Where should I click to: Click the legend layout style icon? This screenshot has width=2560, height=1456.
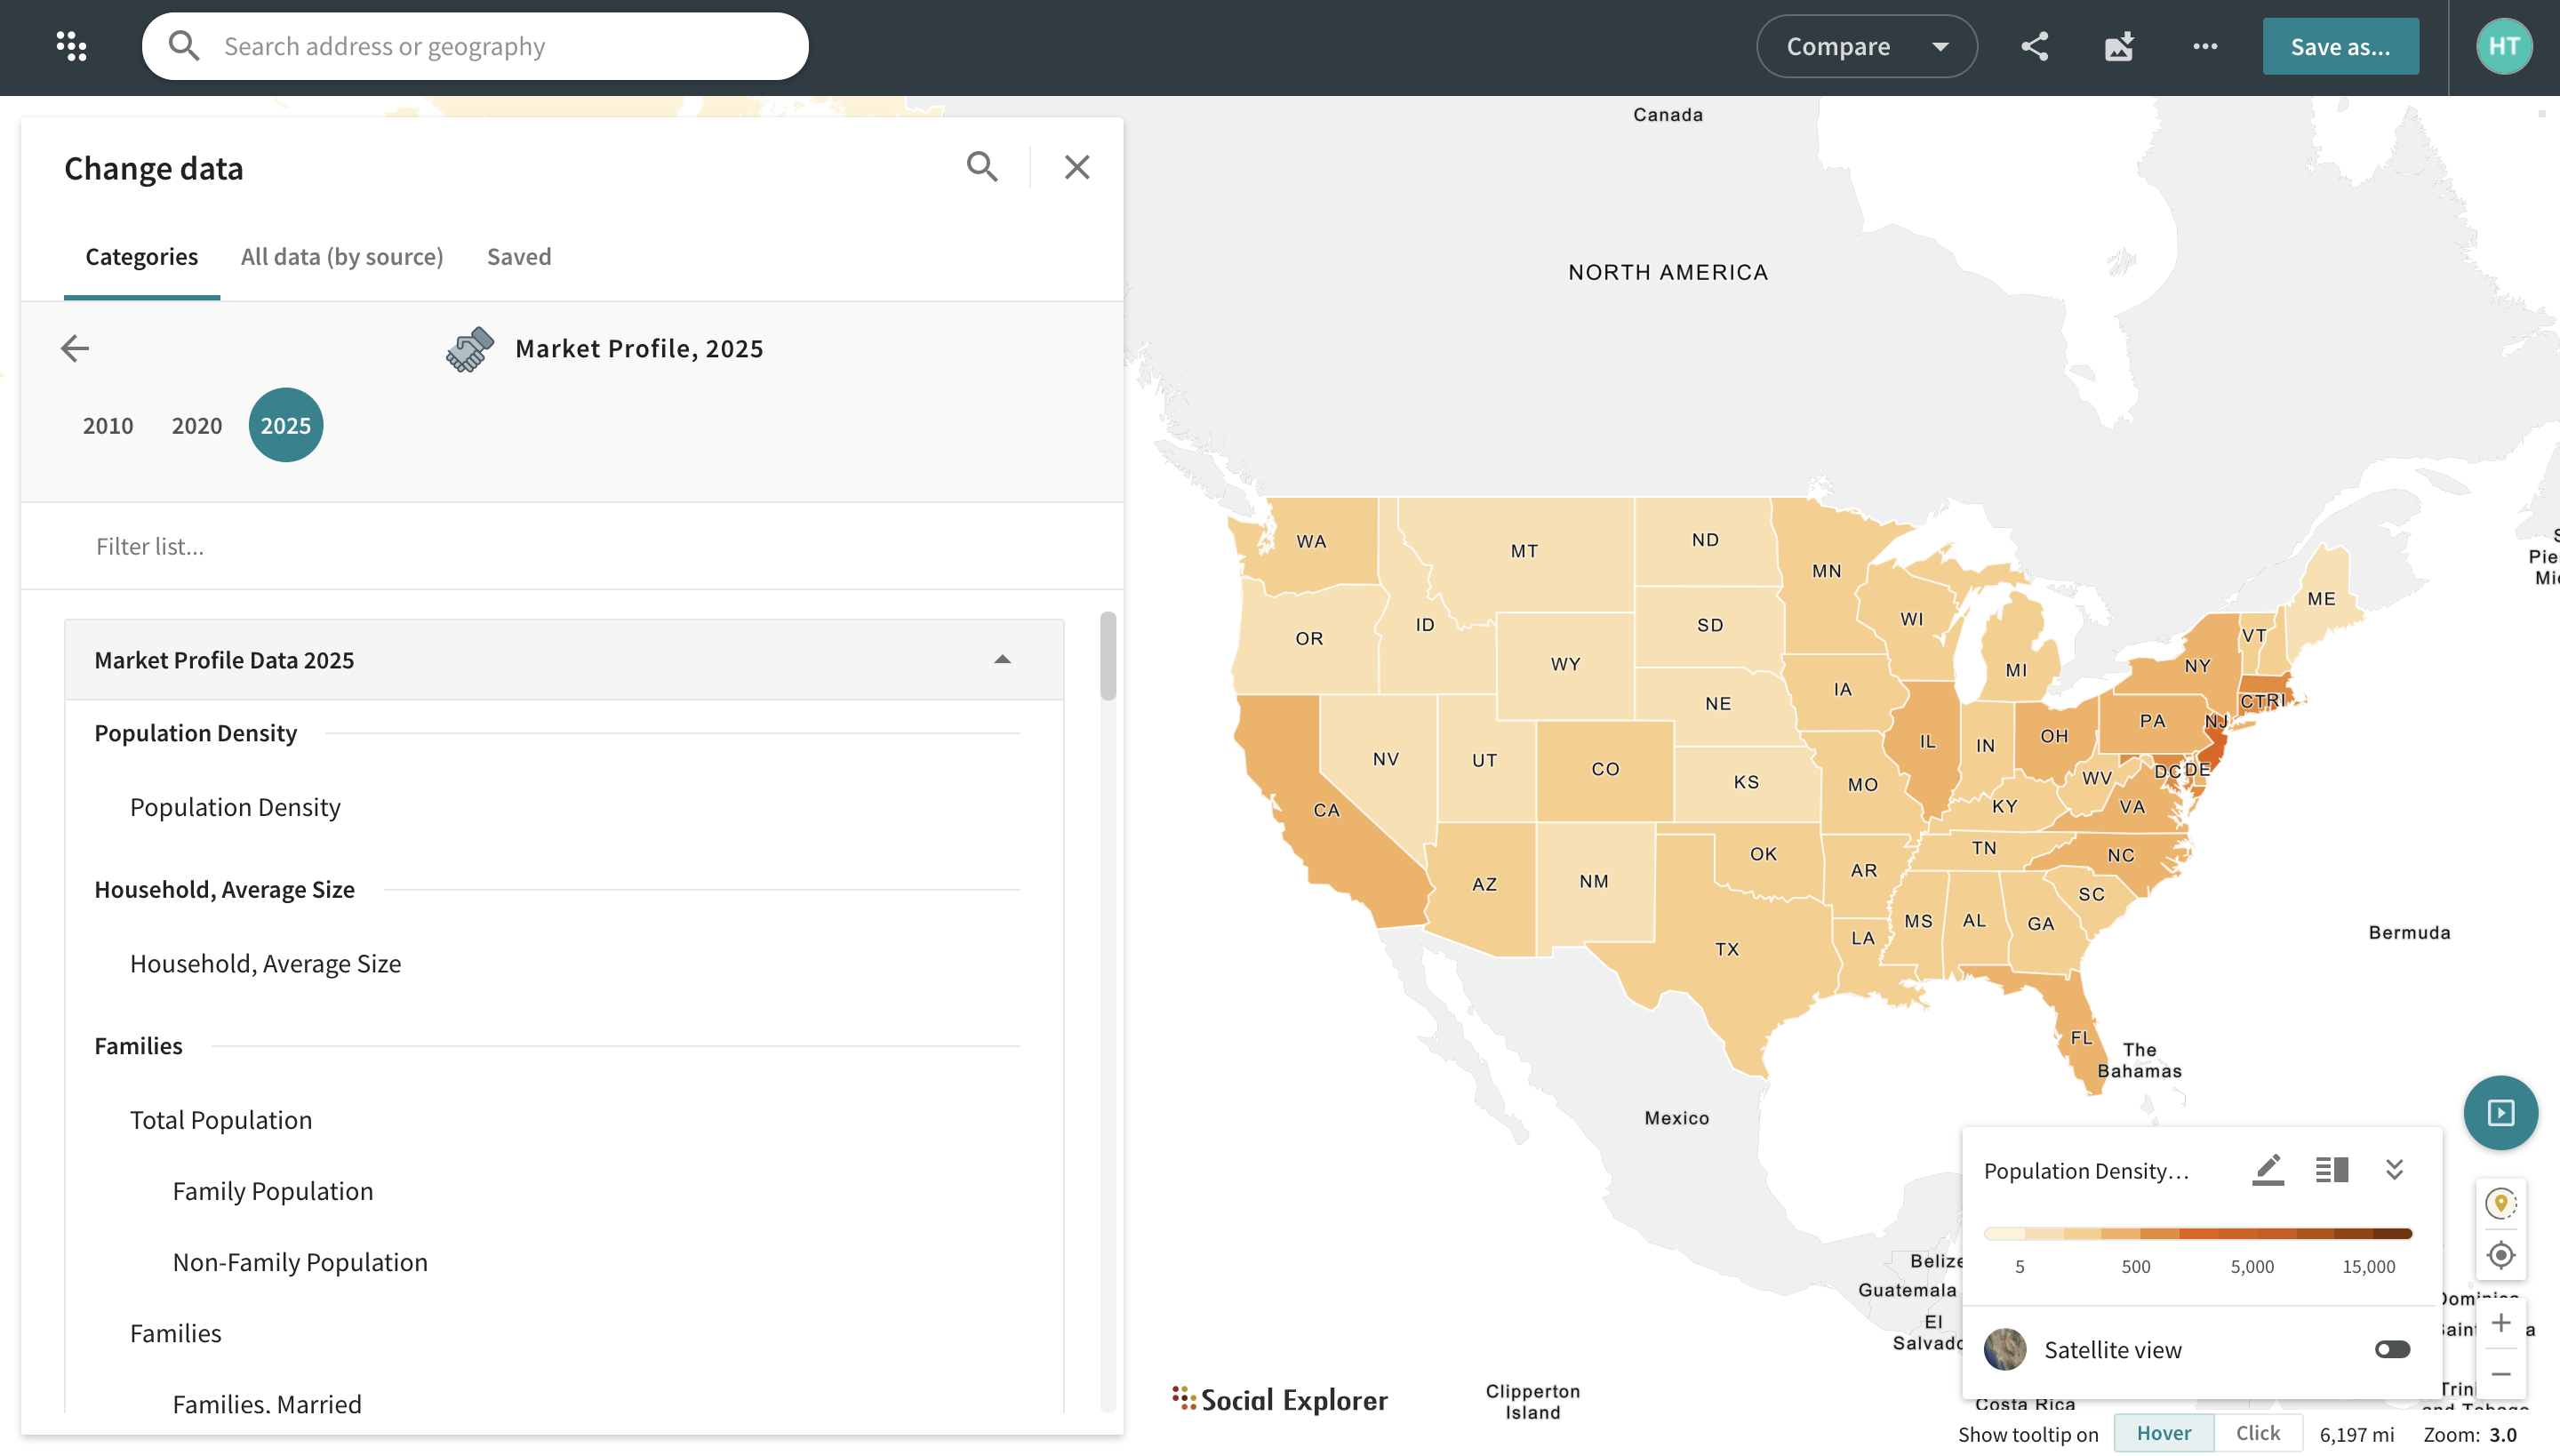click(2331, 1168)
